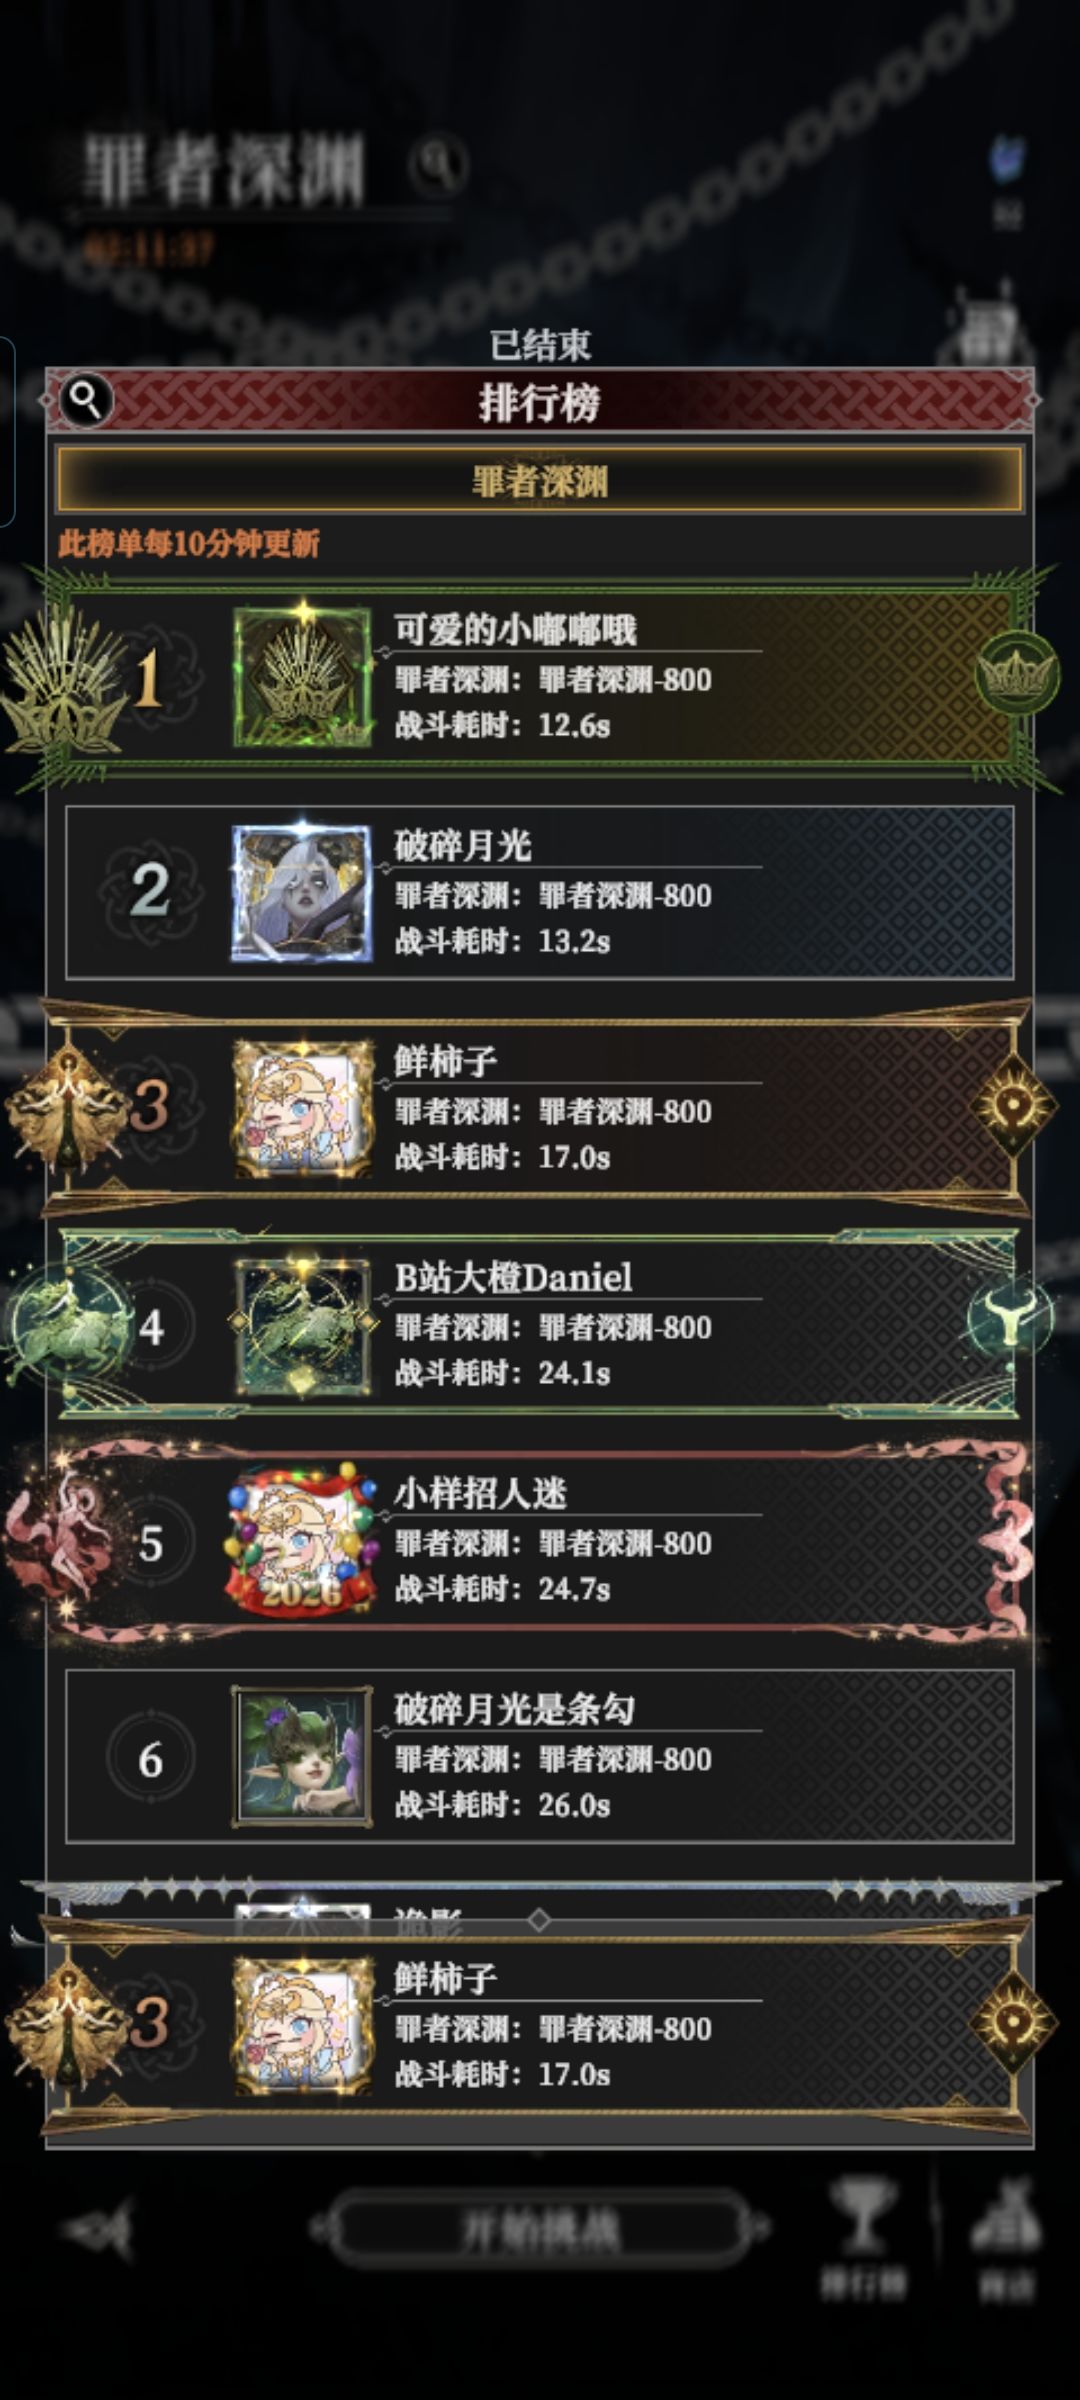
Task: Open 破碎月光 player avatar
Action: point(302,893)
